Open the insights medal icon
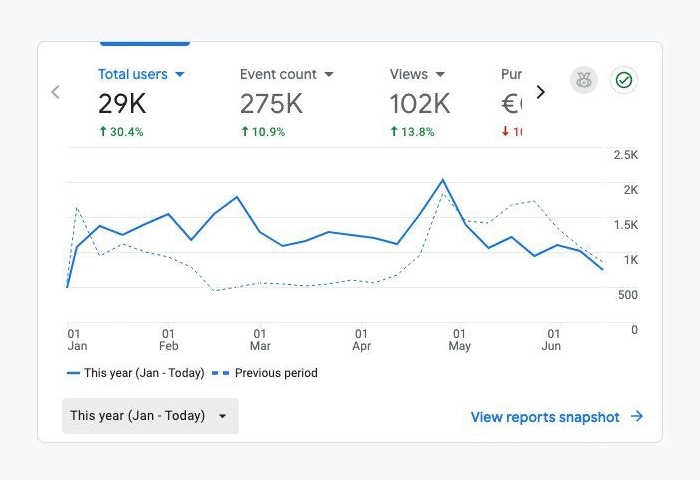The image size is (700, 480). tap(583, 80)
